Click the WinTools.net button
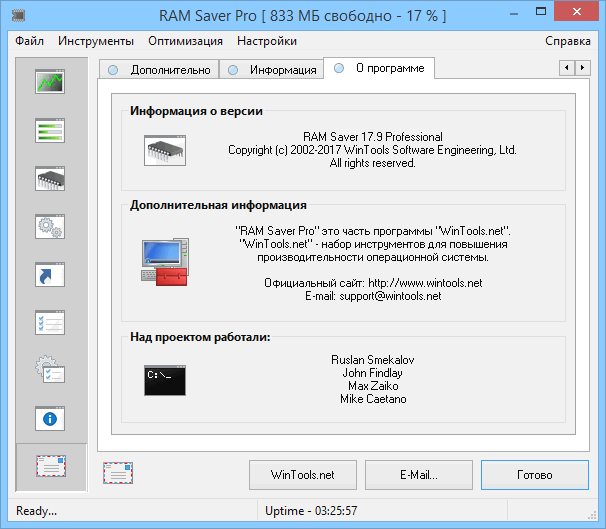 (x=303, y=475)
